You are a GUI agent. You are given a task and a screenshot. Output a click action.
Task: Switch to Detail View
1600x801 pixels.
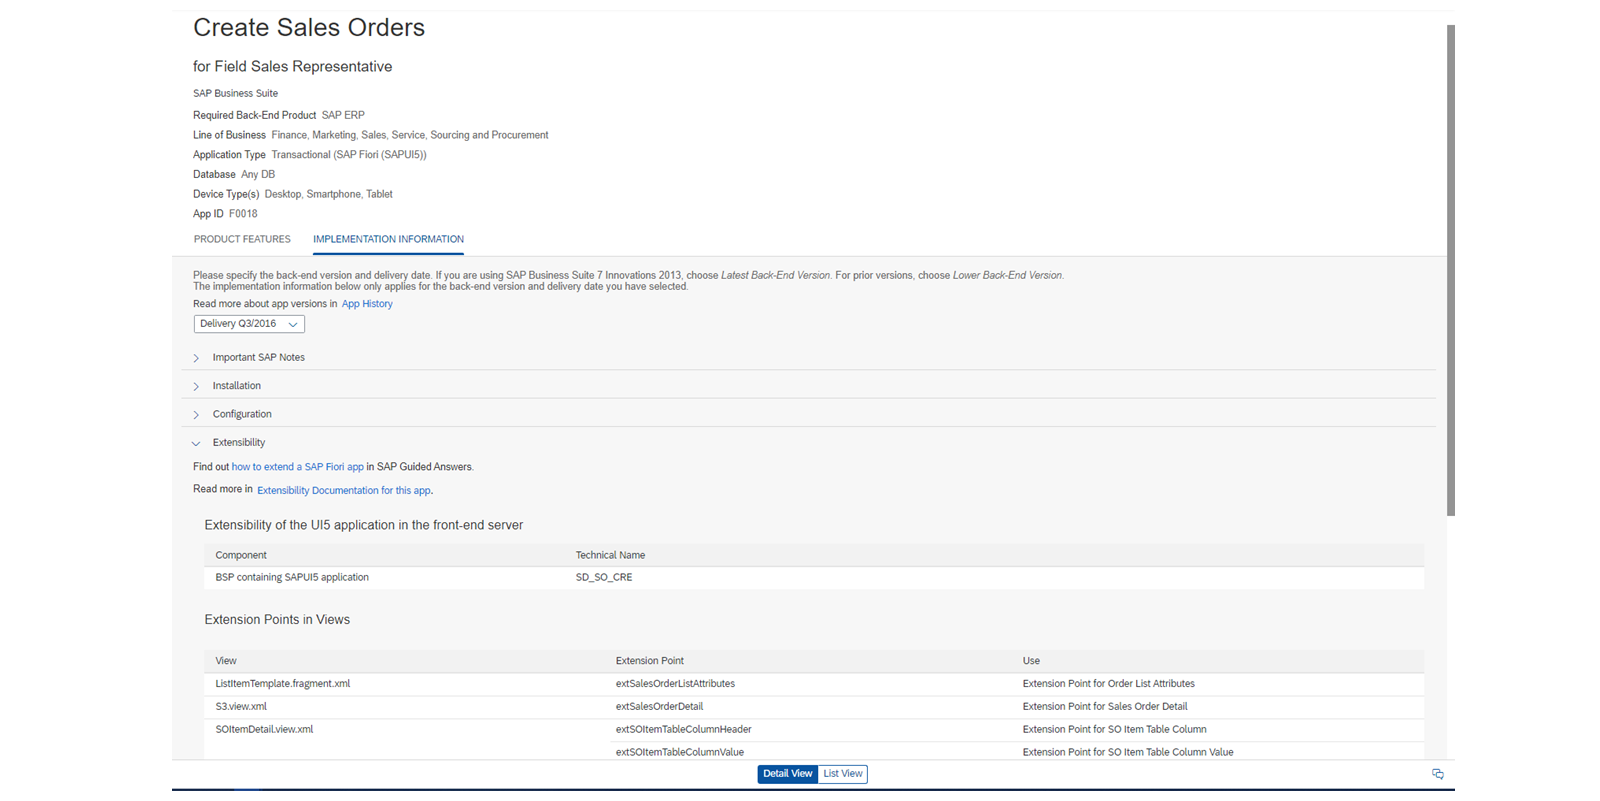tap(788, 774)
